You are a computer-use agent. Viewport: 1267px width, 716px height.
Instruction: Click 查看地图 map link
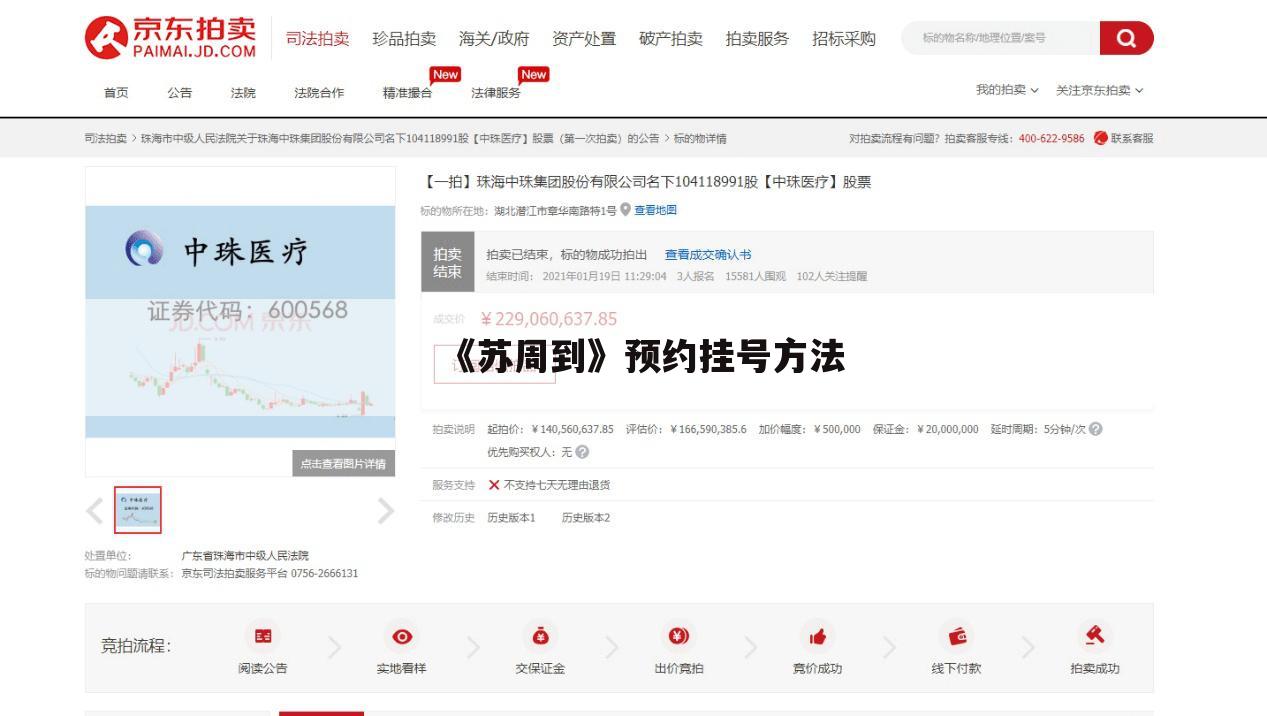tap(655, 210)
